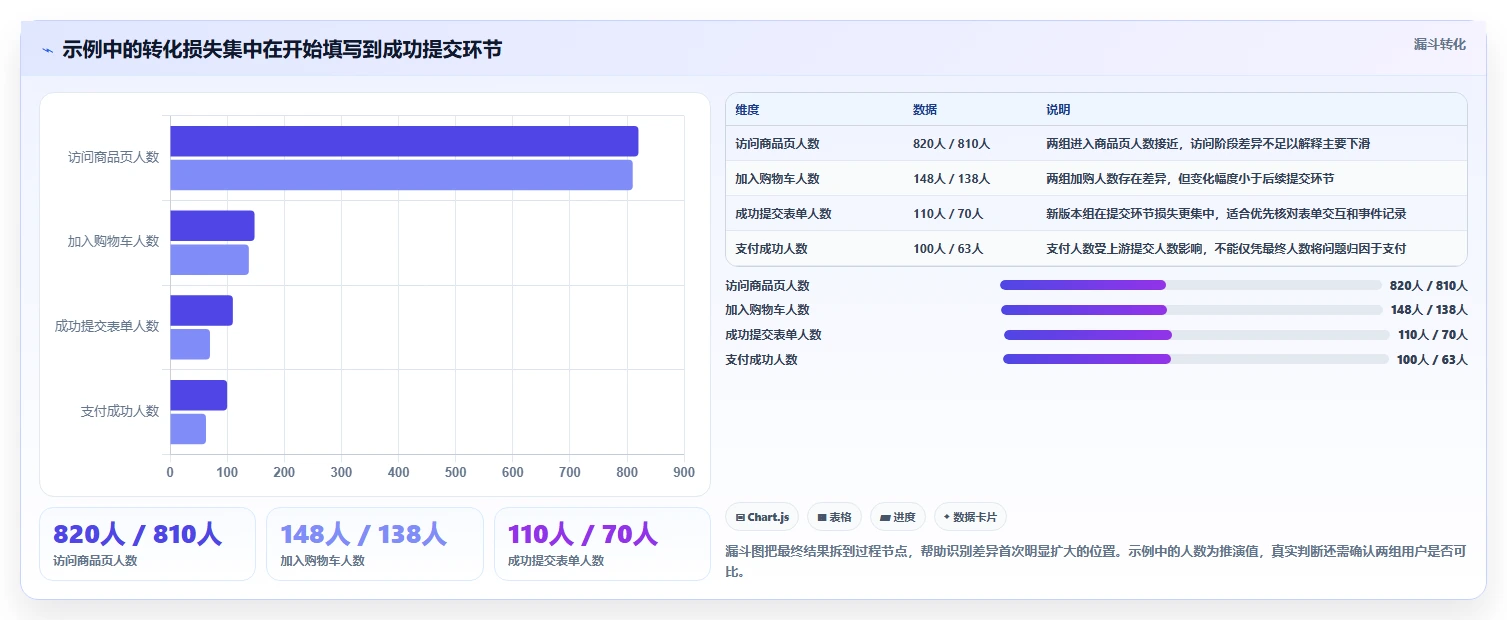Click the 成功提交表单人数 chart axis label
Viewport: 1507px width, 620px height.
(x=107, y=327)
